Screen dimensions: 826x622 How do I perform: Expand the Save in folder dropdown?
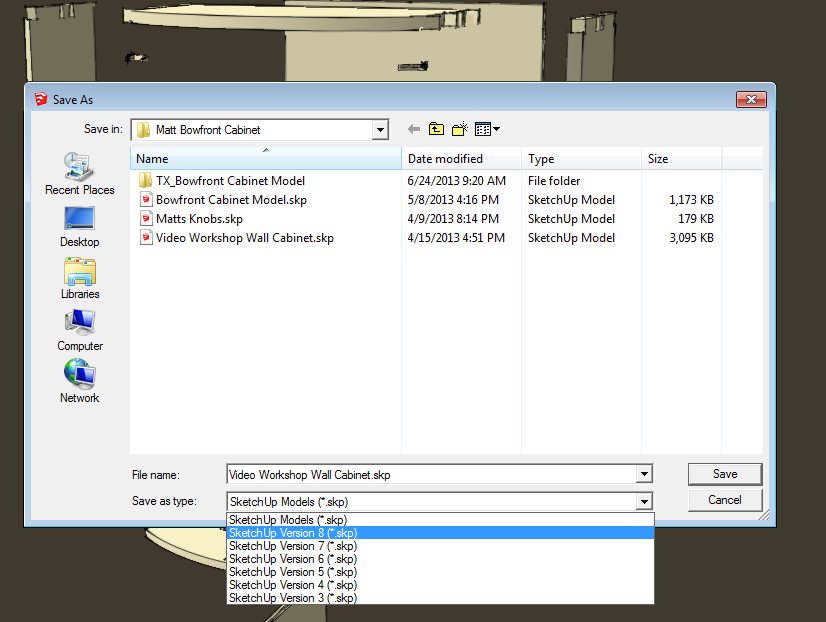(380, 130)
